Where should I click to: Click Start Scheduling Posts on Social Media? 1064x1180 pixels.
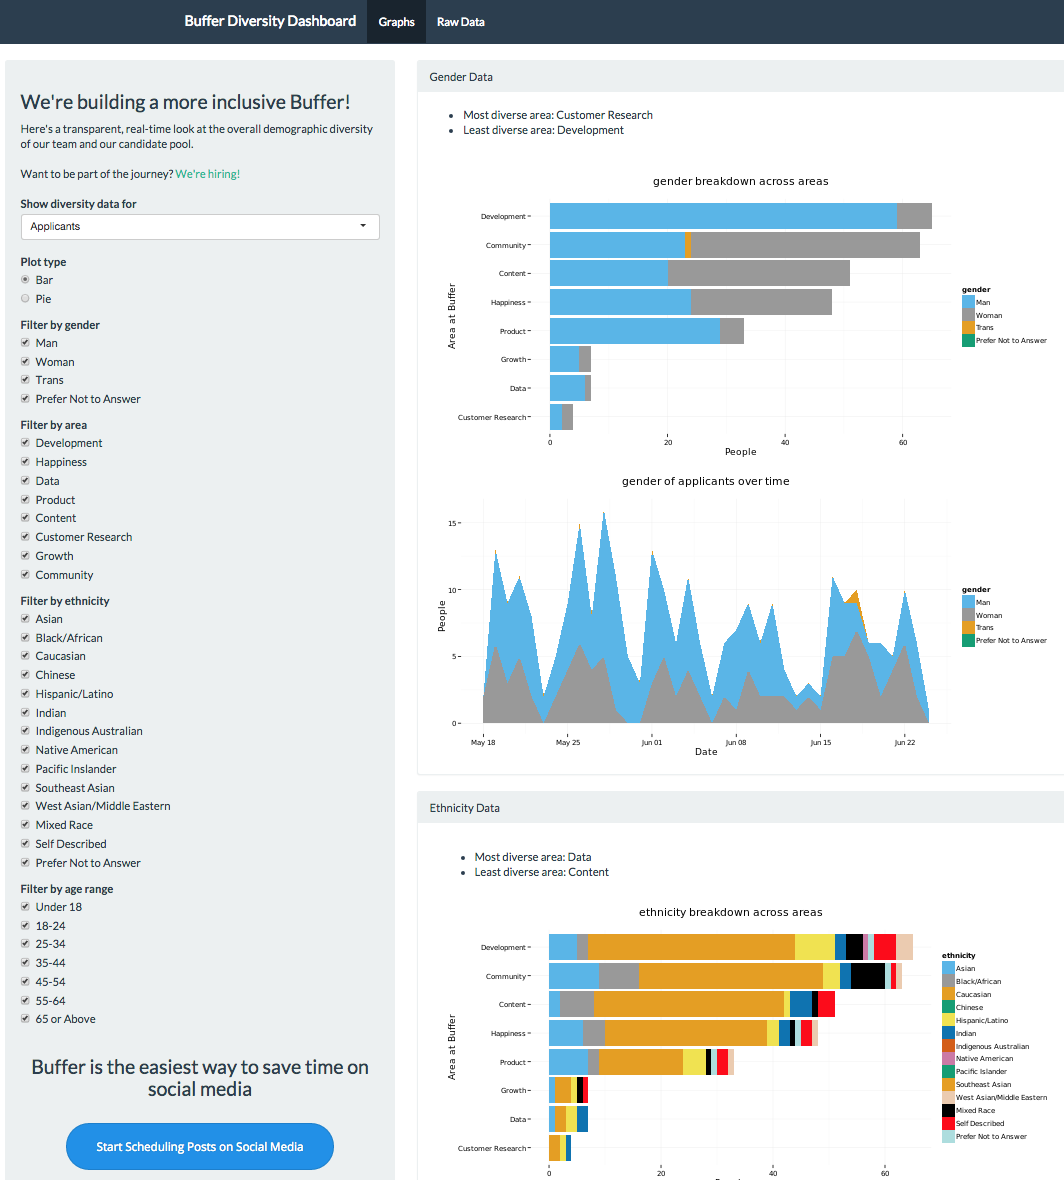click(x=200, y=1146)
